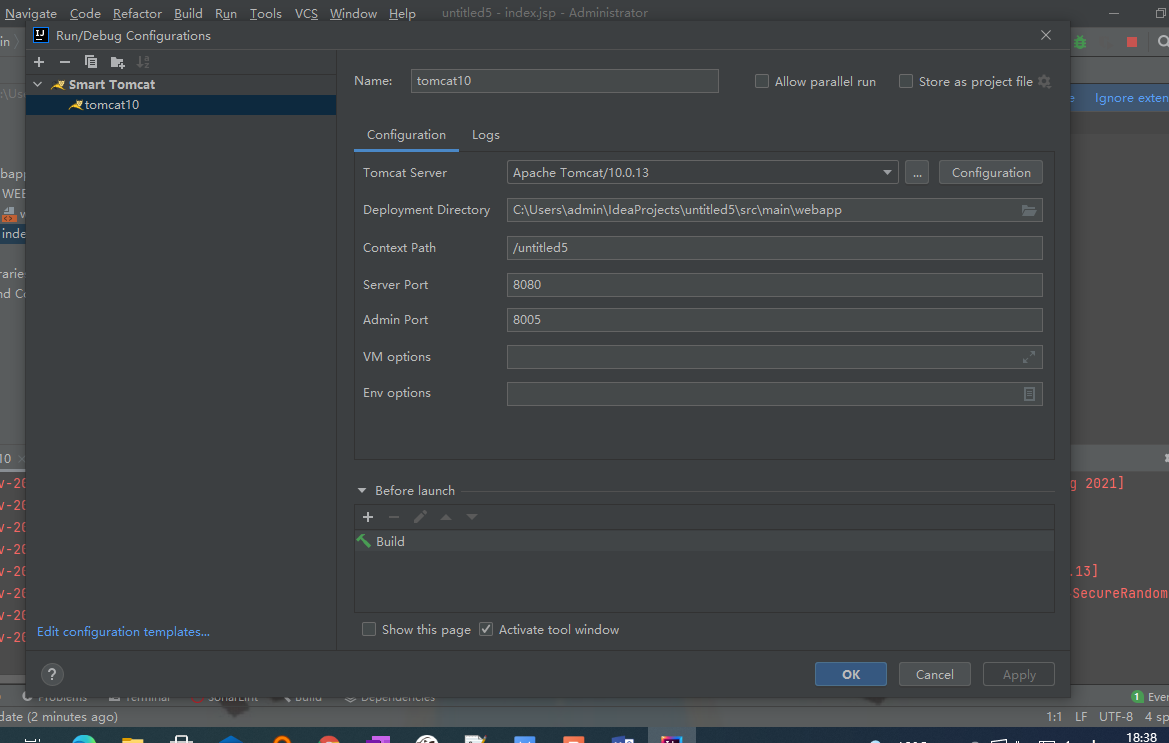
Task: Click the UTF-8 encoding in status bar
Action: click(1115, 717)
